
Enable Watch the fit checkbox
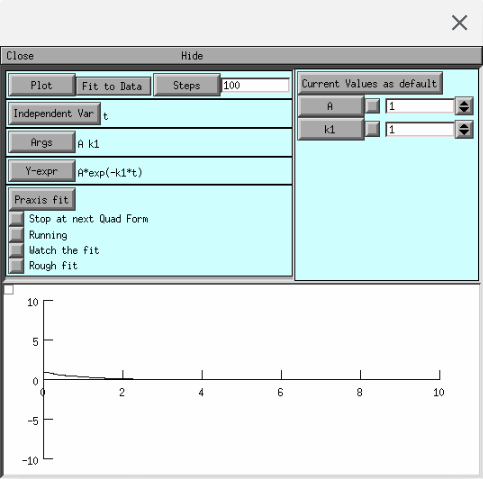pyautogui.click(x=16, y=250)
